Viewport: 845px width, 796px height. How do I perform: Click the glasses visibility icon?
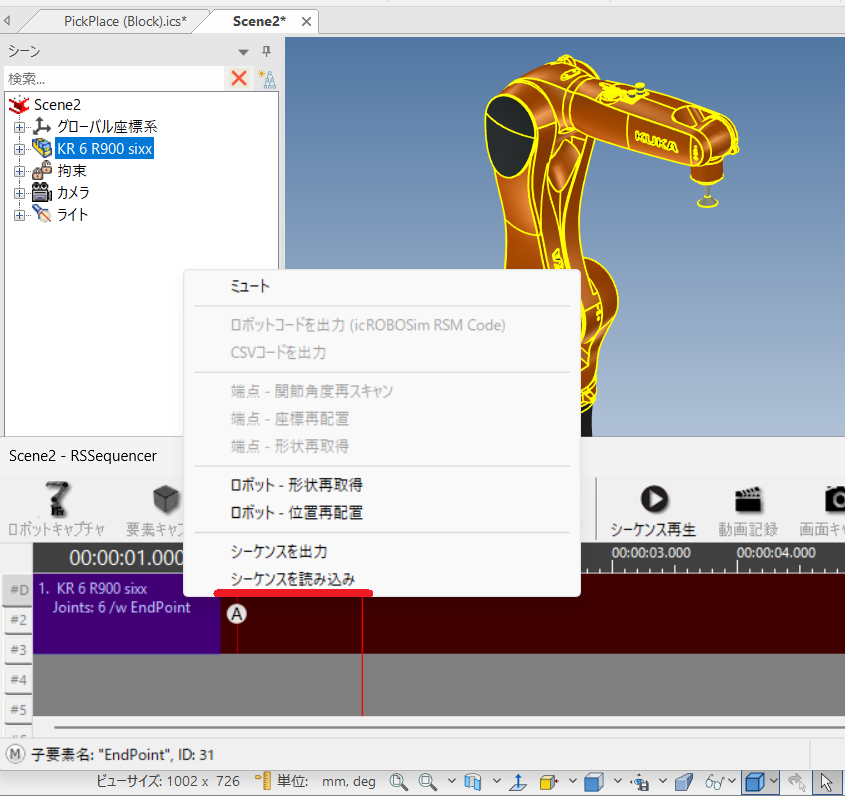pos(715,781)
